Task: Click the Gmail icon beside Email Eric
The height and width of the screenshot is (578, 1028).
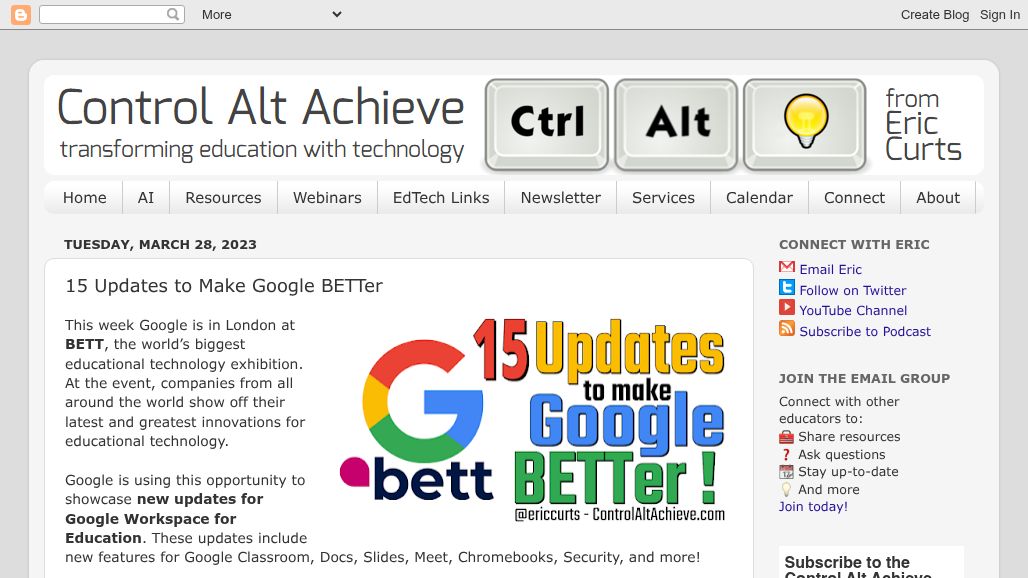Action: coord(786,268)
